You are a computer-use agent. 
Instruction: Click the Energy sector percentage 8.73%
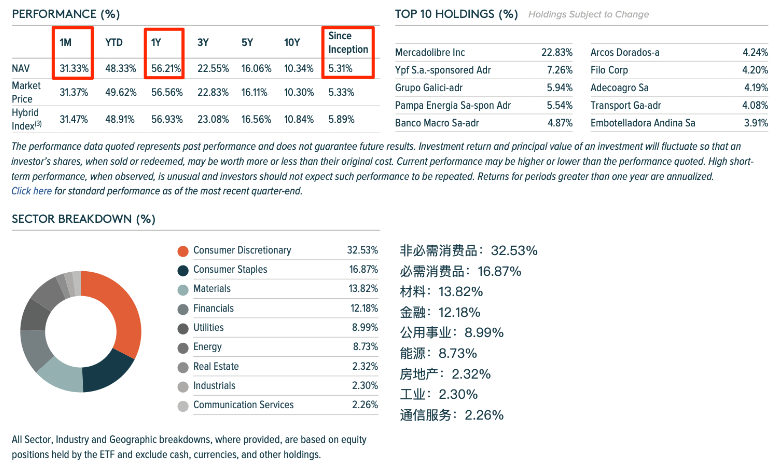pyautogui.click(x=365, y=347)
